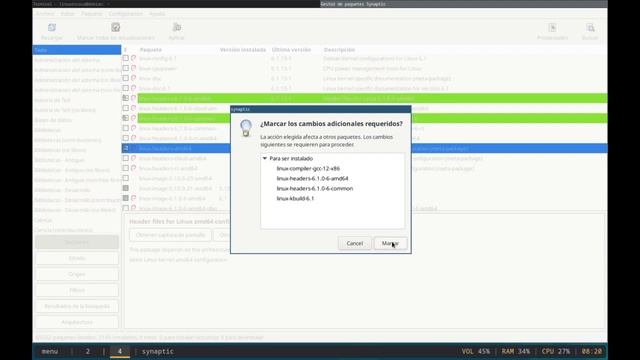Image resolution: width=640 pixels, height=360 pixels.
Task: Select linux-headers-6.1.0-6-amd64 in dialog list
Action: pos(312,178)
